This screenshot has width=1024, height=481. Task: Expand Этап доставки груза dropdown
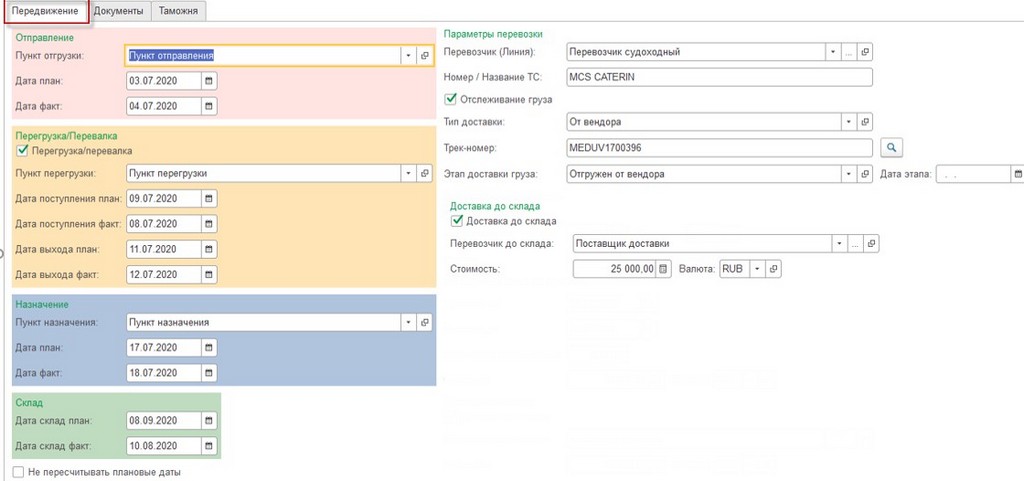(x=849, y=174)
